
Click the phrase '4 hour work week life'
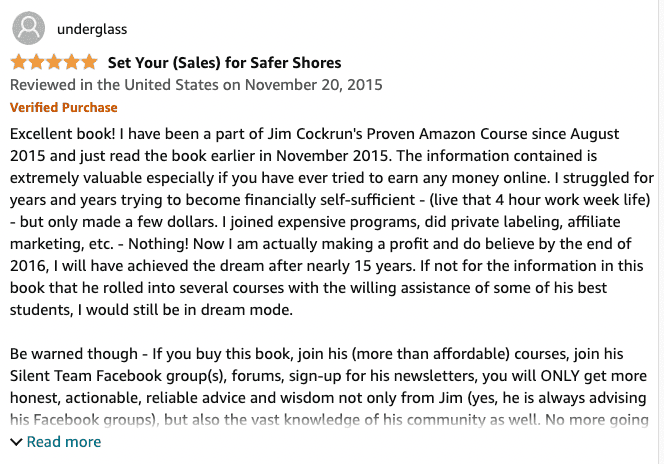pos(569,199)
